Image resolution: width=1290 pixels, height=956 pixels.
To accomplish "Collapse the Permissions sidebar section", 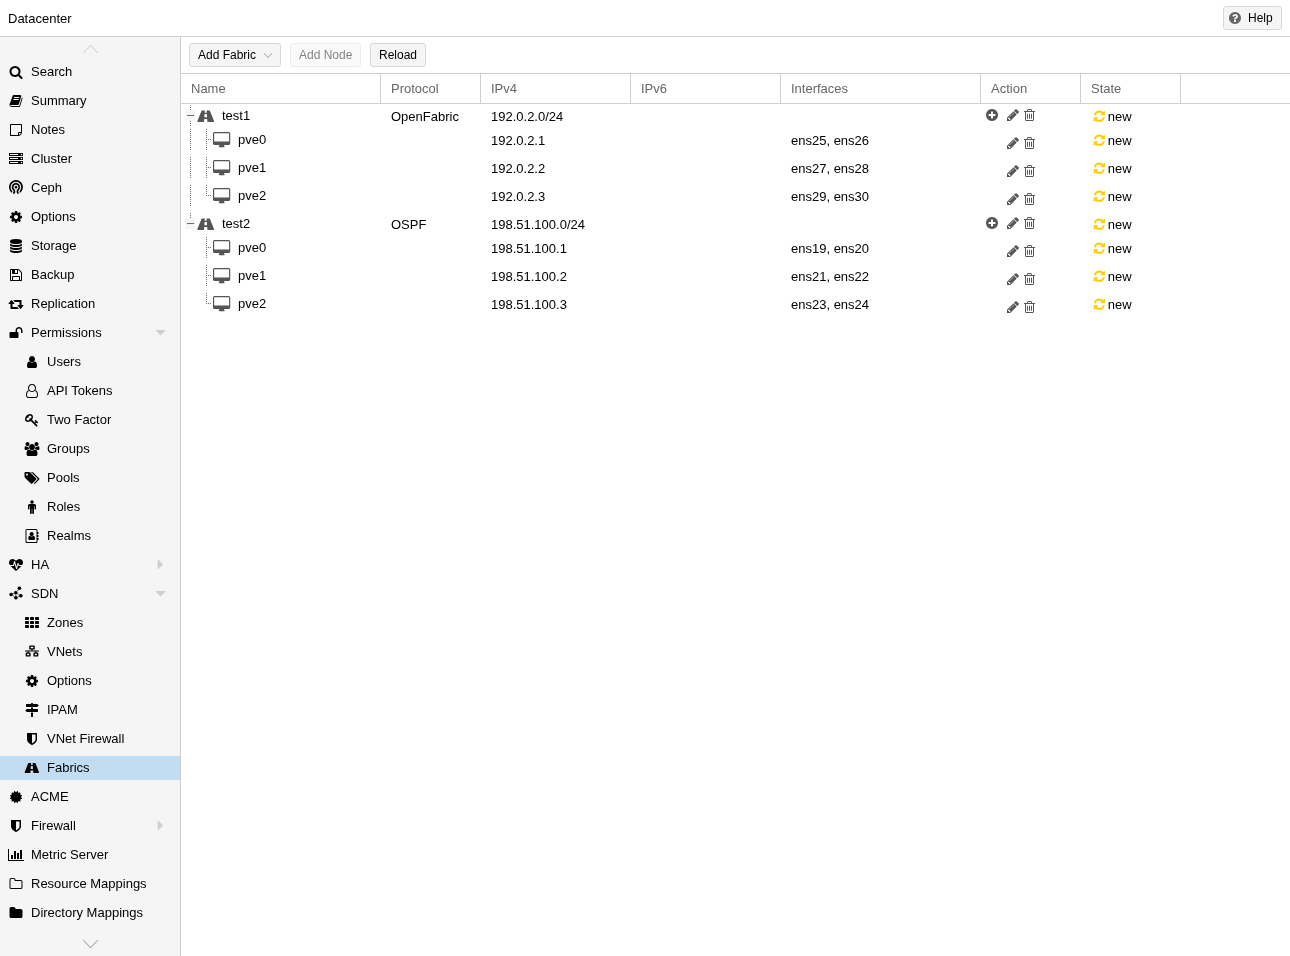I will click(x=160, y=333).
